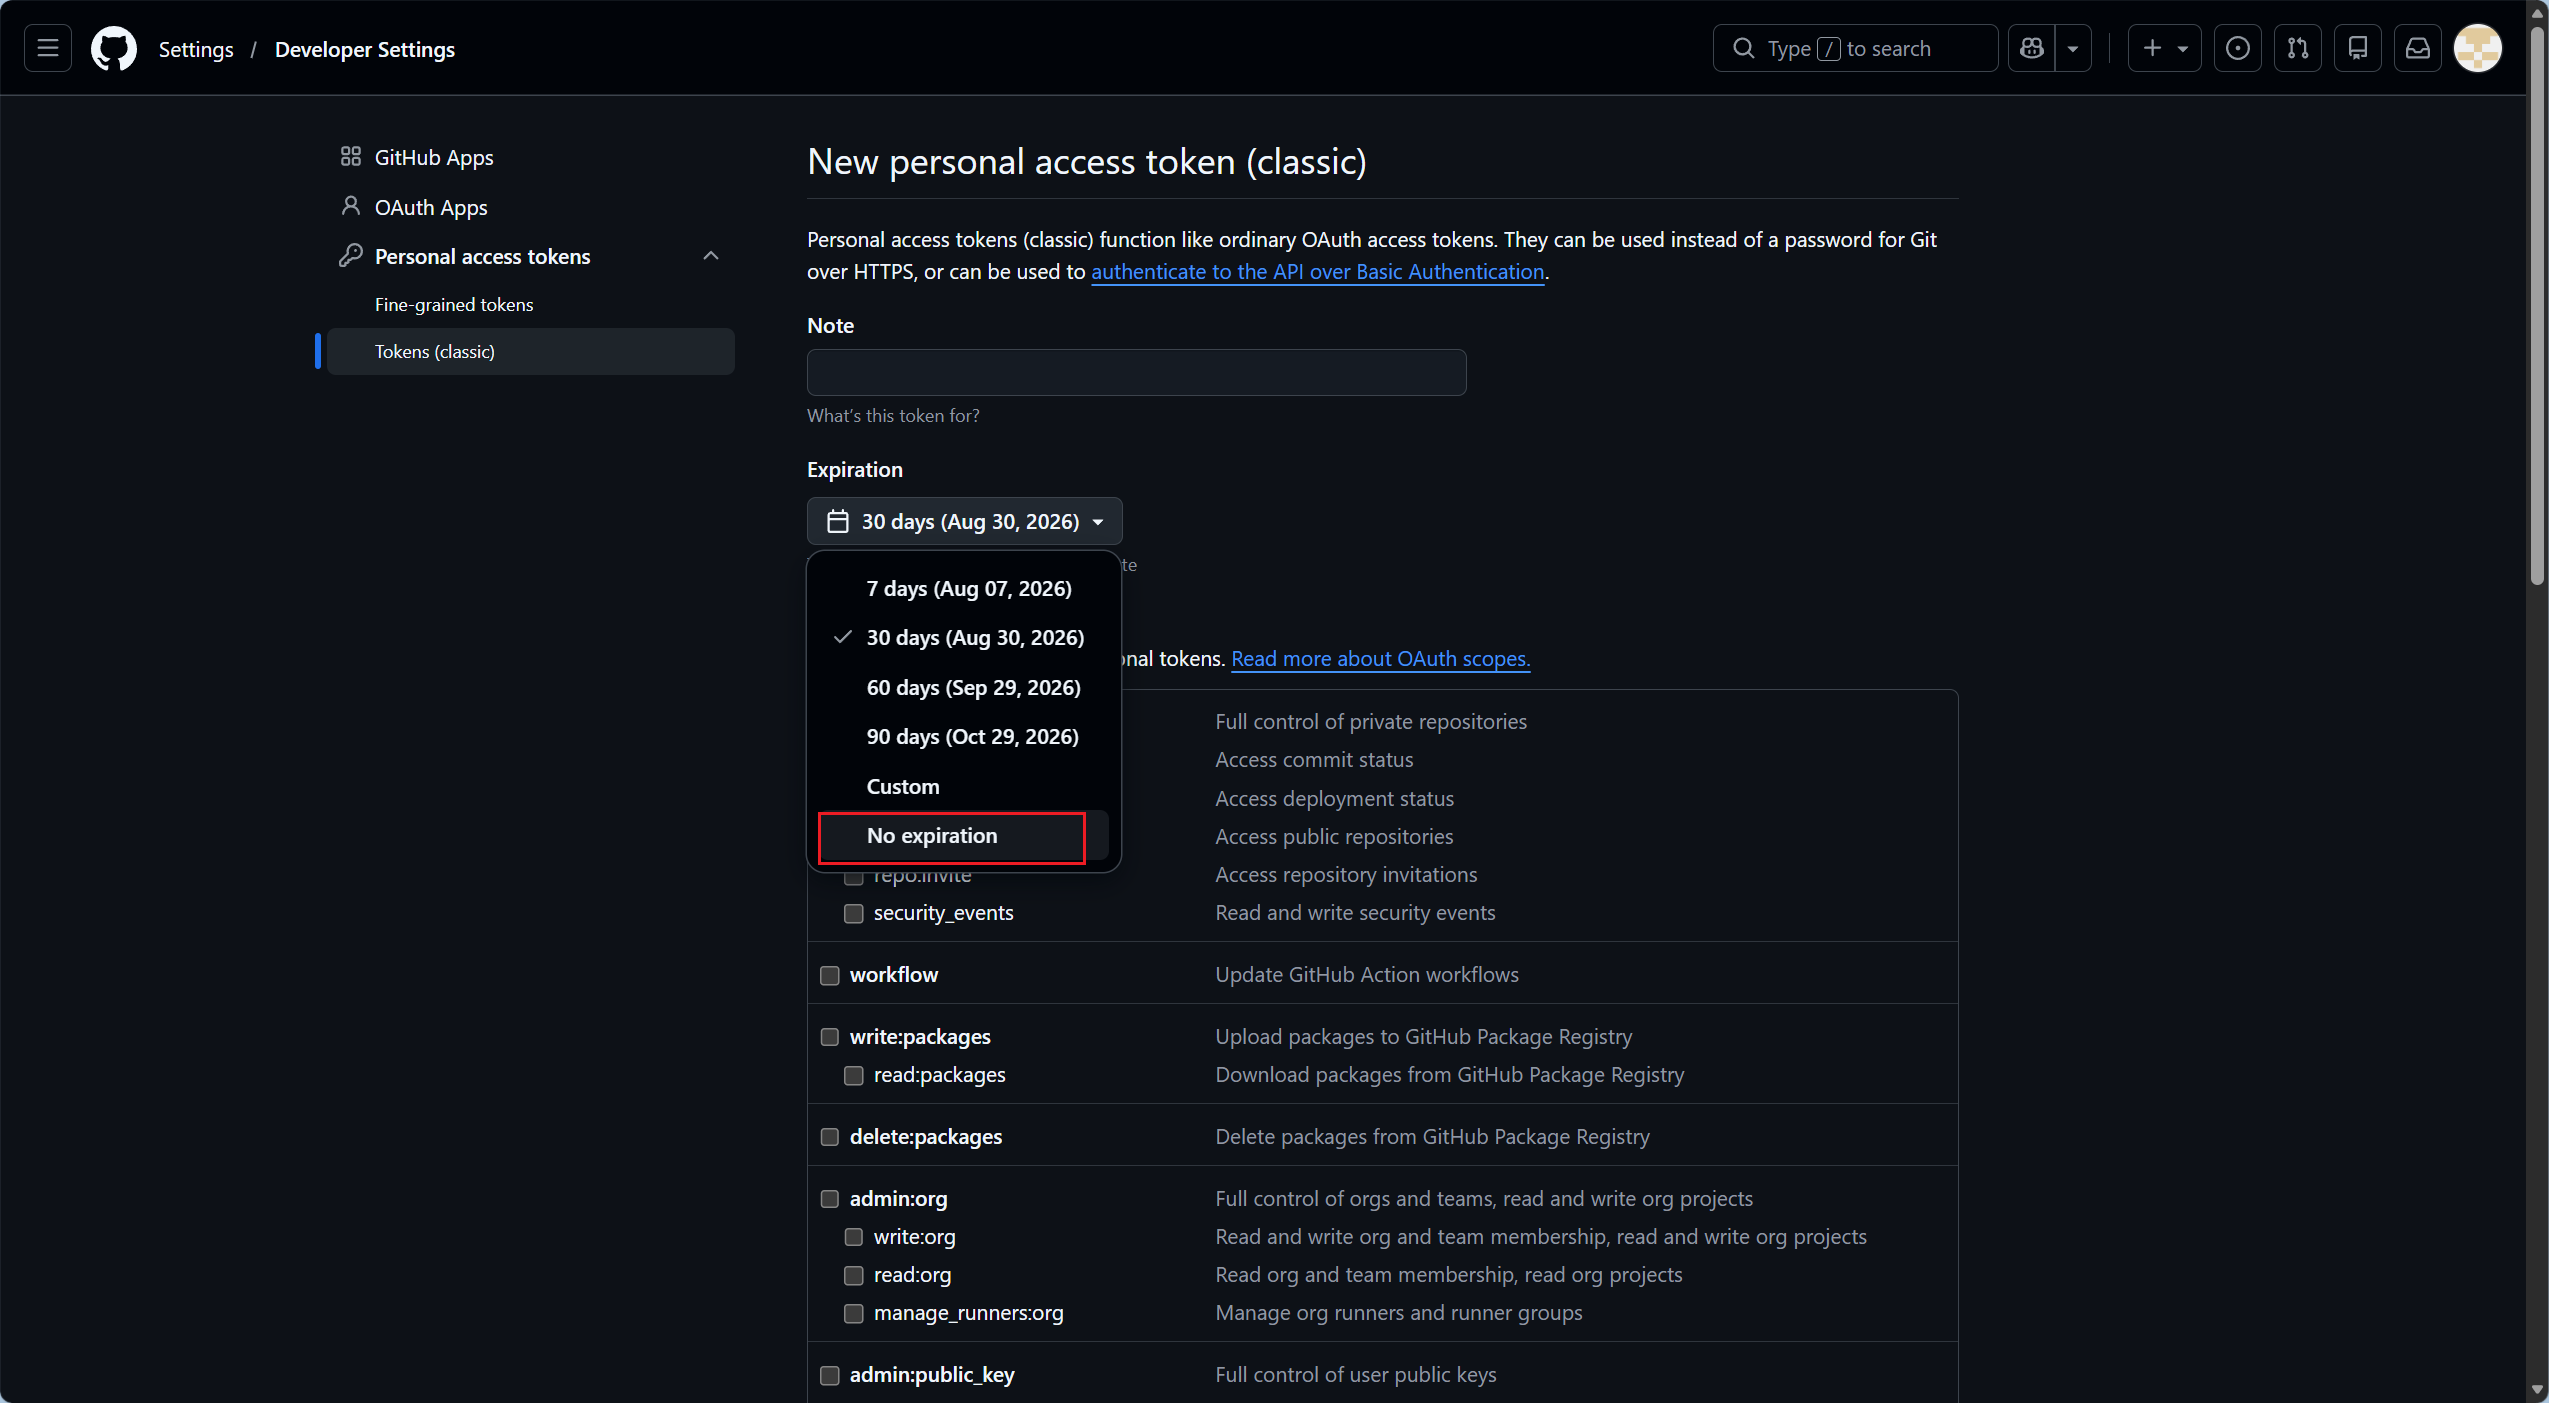Open the Pull requests icon in header
Image resolution: width=2549 pixels, height=1403 pixels.
[2298, 48]
